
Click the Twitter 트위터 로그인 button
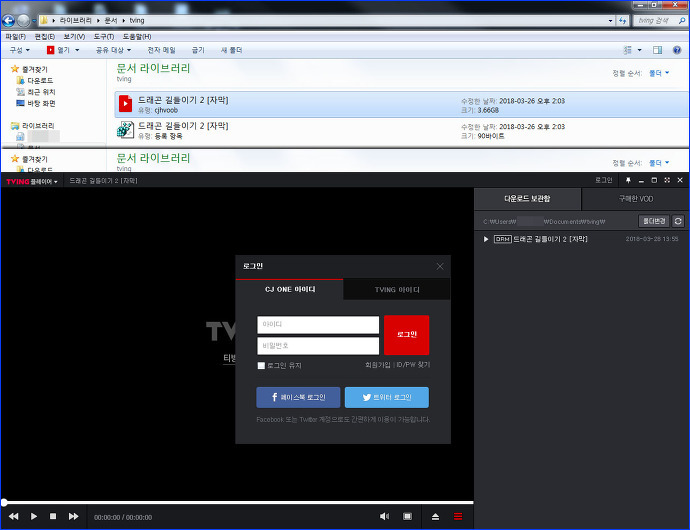tap(387, 398)
